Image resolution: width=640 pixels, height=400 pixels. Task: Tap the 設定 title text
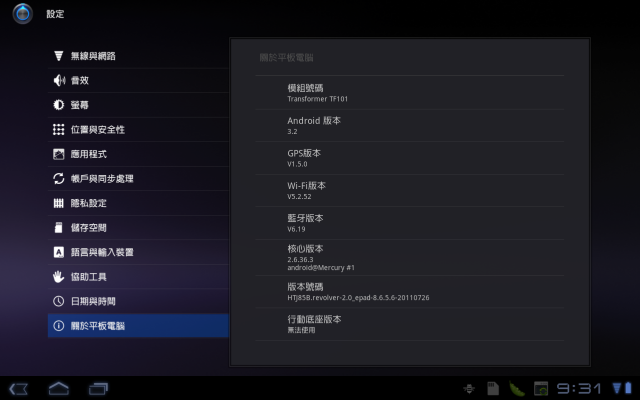pos(55,14)
